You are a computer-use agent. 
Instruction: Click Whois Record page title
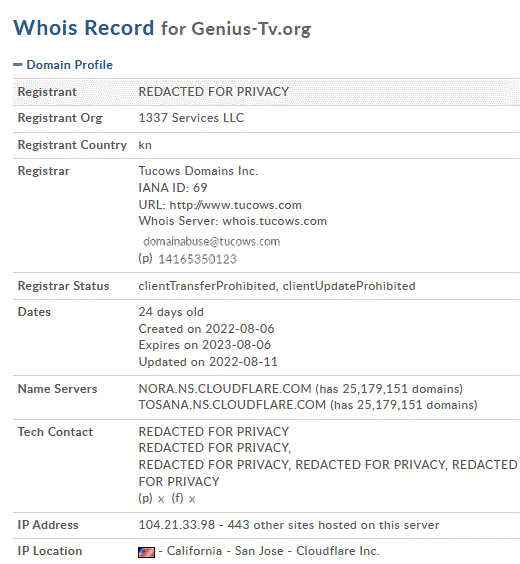[84, 28]
